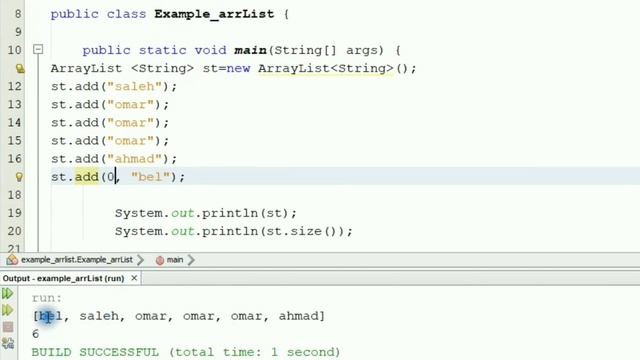Expand the arrow after the Example_arrList breadcrumb
This screenshot has width=640, height=360.
tap(141, 260)
